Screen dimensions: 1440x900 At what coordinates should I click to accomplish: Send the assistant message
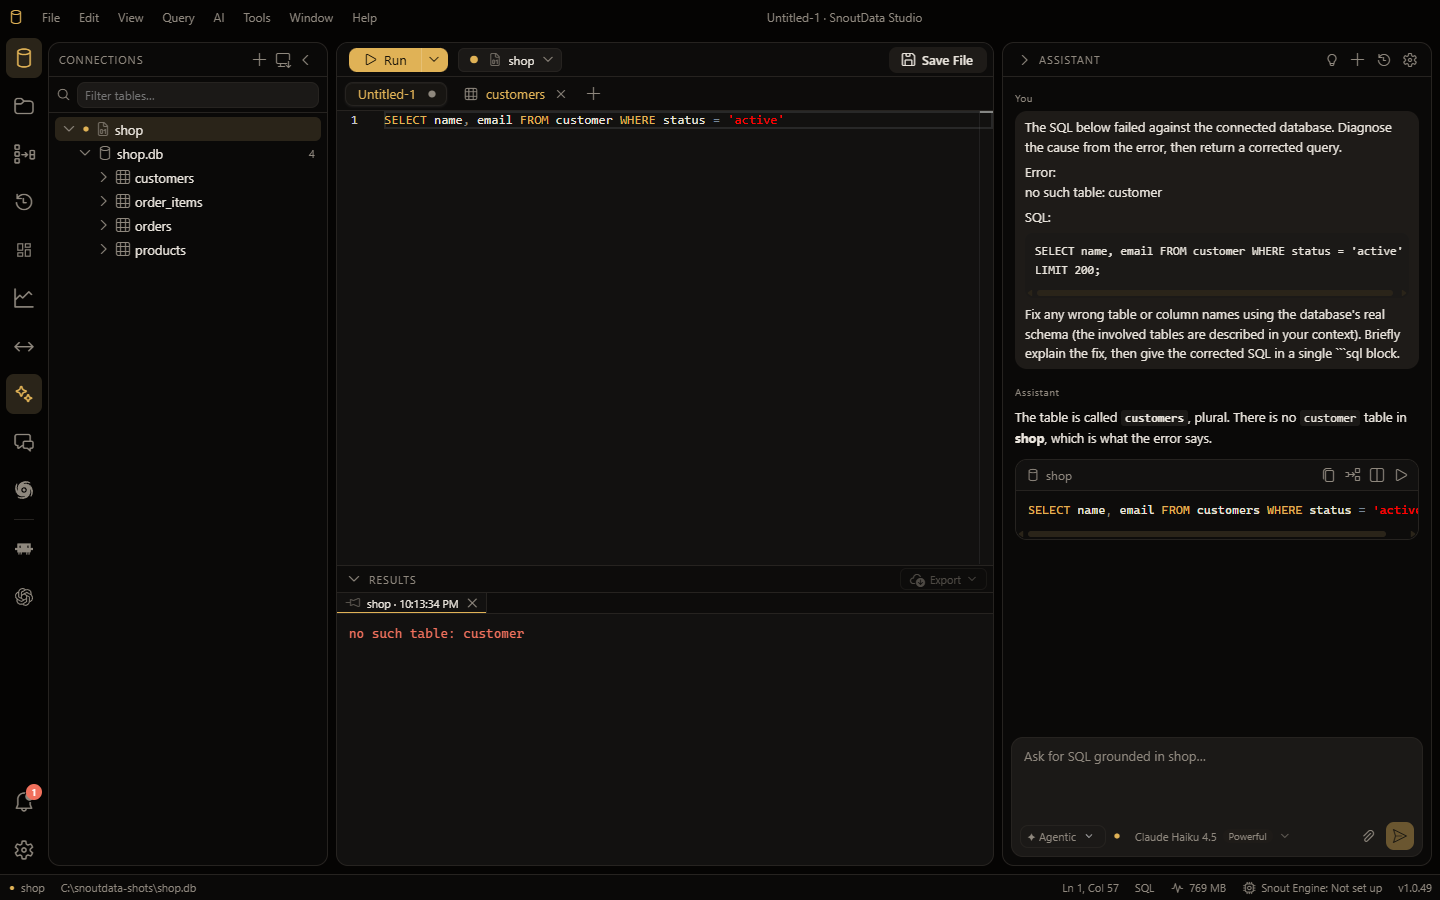(x=1400, y=836)
